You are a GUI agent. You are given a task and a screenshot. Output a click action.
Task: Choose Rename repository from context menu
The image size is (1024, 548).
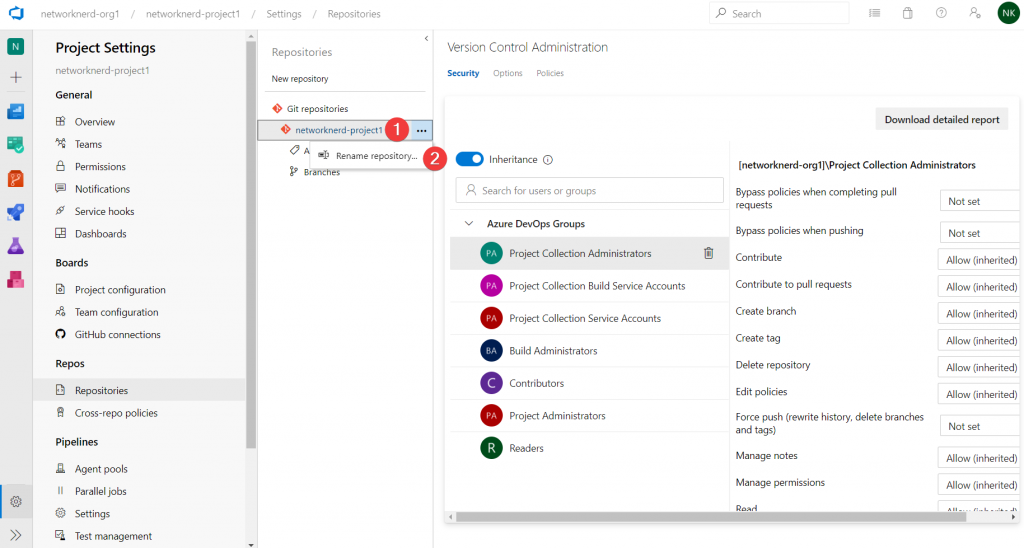(368, 155)
